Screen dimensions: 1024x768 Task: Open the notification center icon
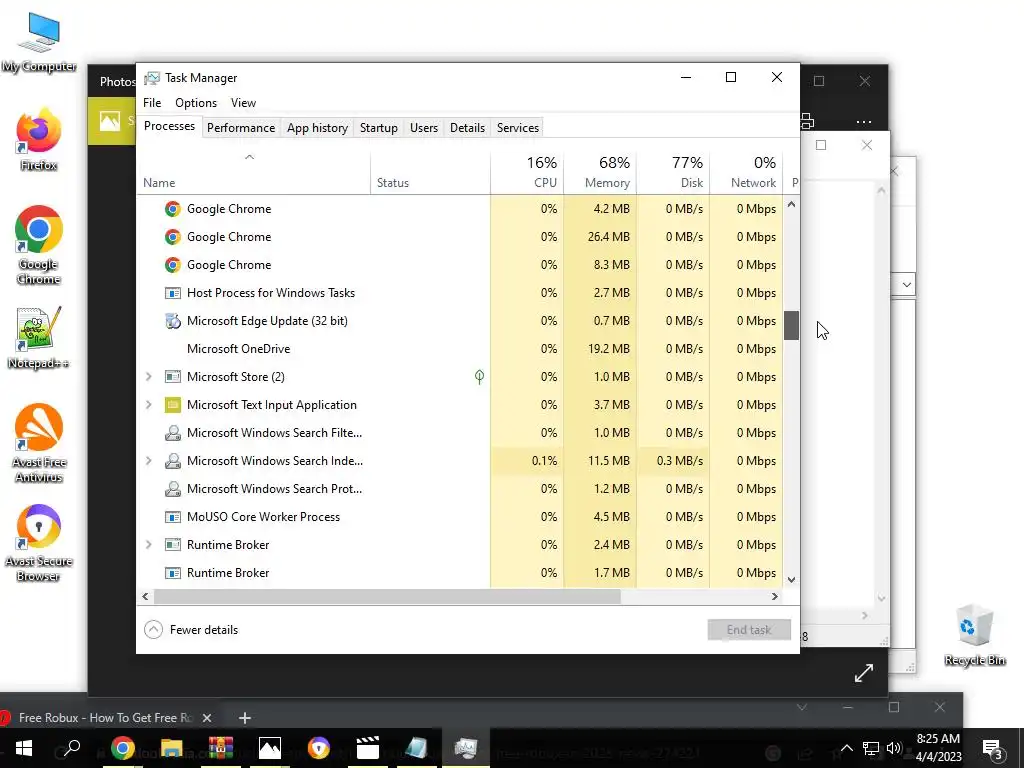[x=992, y=748]
